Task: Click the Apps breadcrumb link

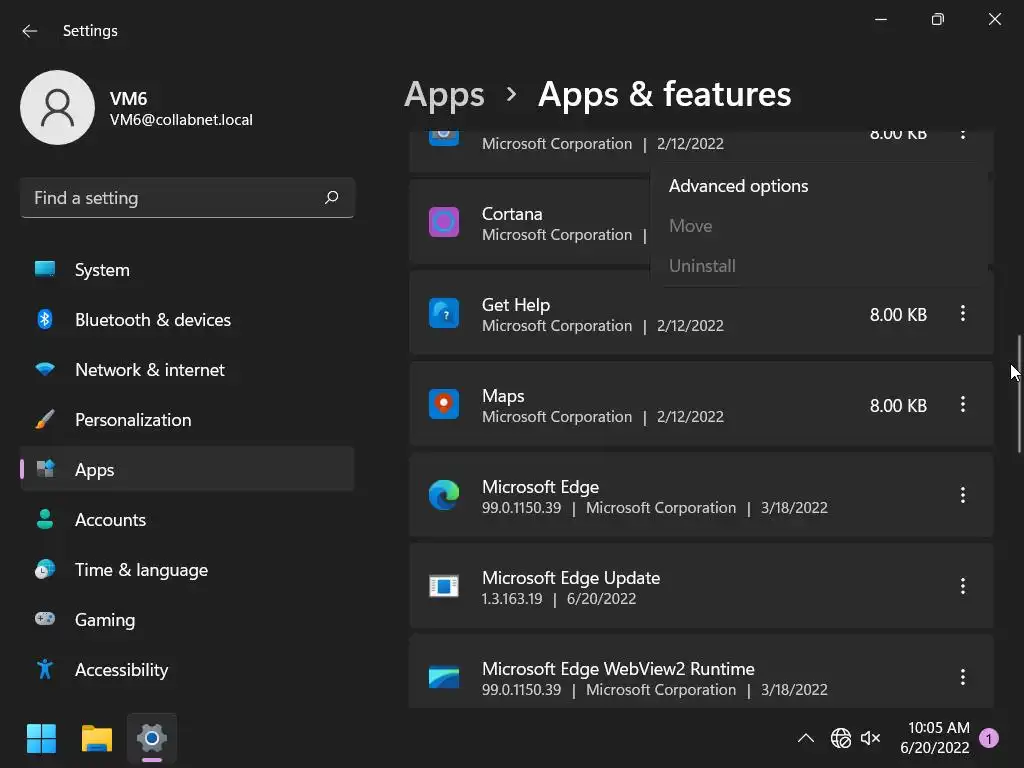Action: (x=444, y=94)
